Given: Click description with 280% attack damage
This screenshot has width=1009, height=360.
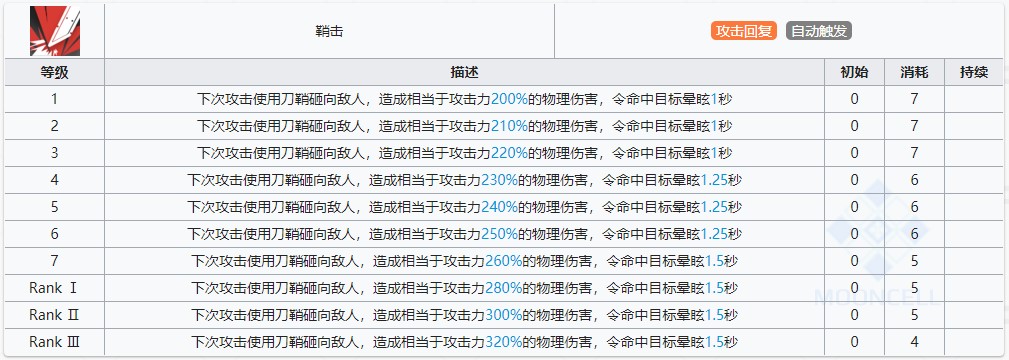Looking at the screenshot, I should click(465, 288).
